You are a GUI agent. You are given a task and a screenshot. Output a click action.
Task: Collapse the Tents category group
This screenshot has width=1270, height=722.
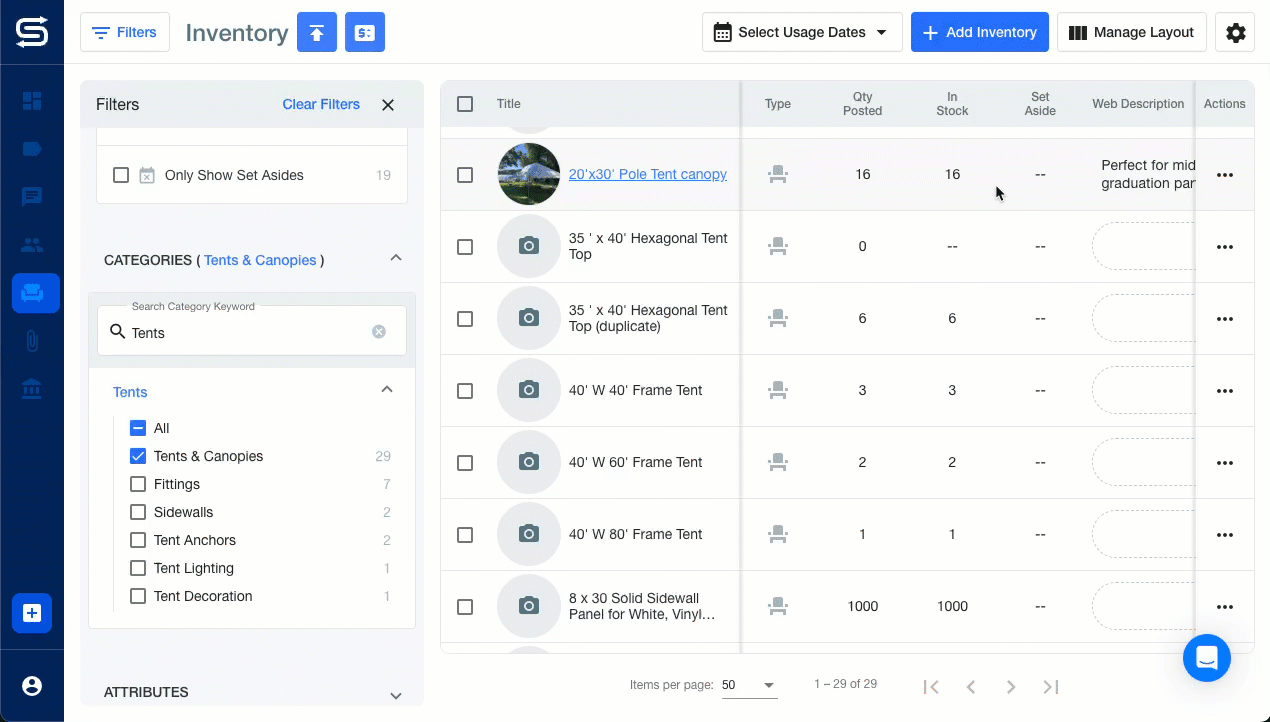coord(387,390)
